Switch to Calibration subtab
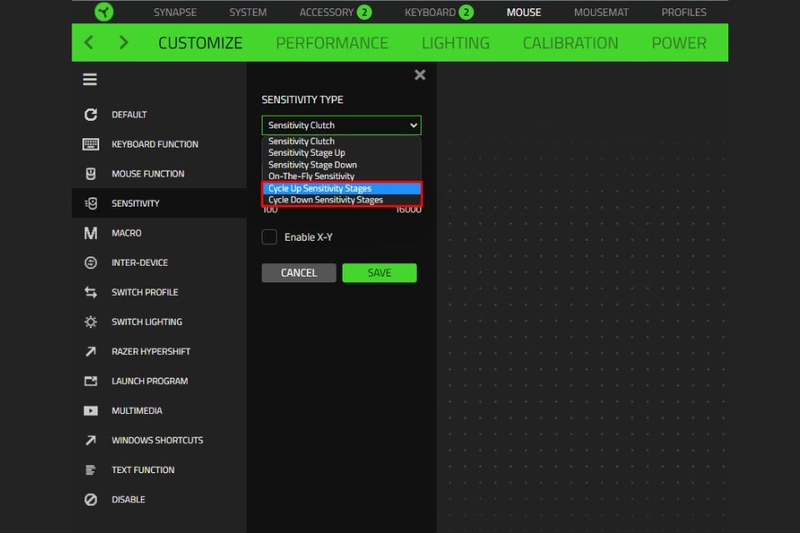 point(570,43)
